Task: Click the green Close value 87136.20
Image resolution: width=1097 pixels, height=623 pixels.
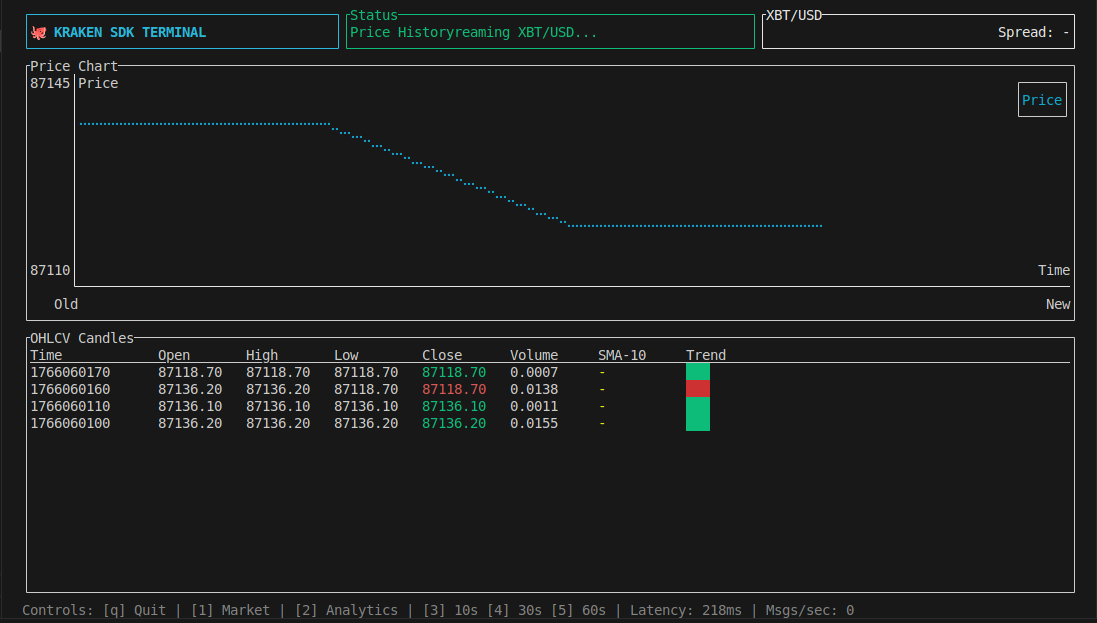Action: (454, 424)
